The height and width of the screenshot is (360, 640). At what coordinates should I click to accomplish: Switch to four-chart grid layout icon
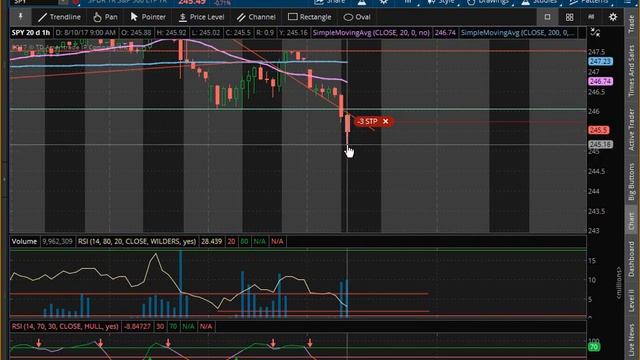pos(569,17)
